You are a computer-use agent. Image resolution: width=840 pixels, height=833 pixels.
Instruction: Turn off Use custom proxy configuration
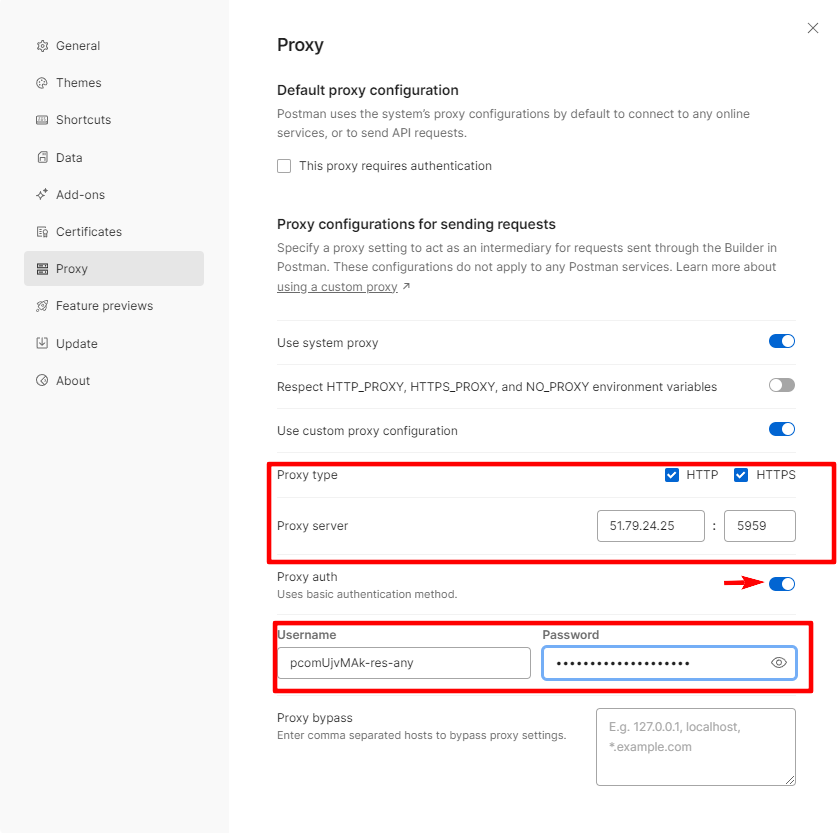[x=781, y=430]
